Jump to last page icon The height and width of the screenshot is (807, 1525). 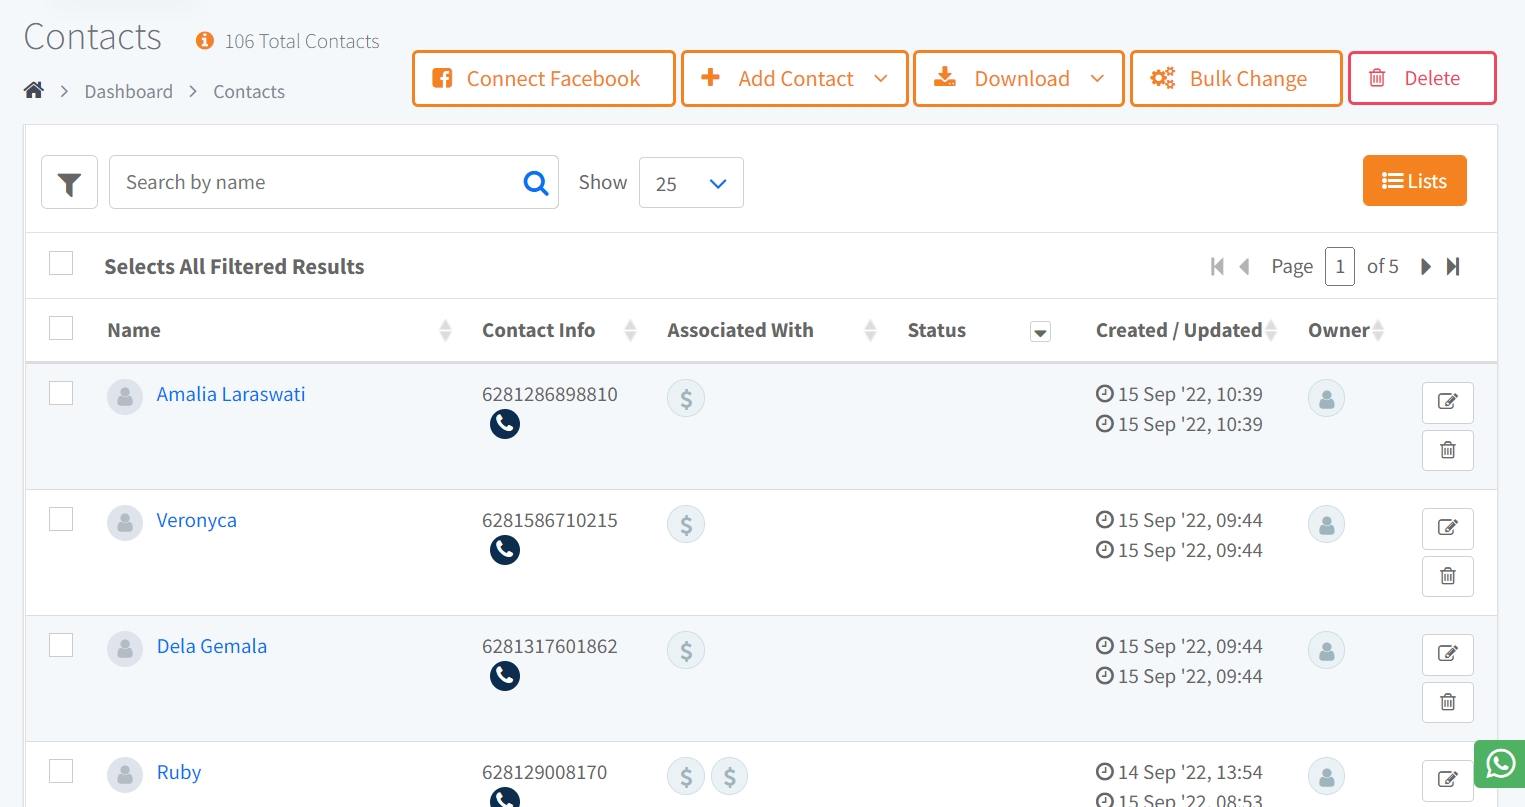pos(1454,266)
